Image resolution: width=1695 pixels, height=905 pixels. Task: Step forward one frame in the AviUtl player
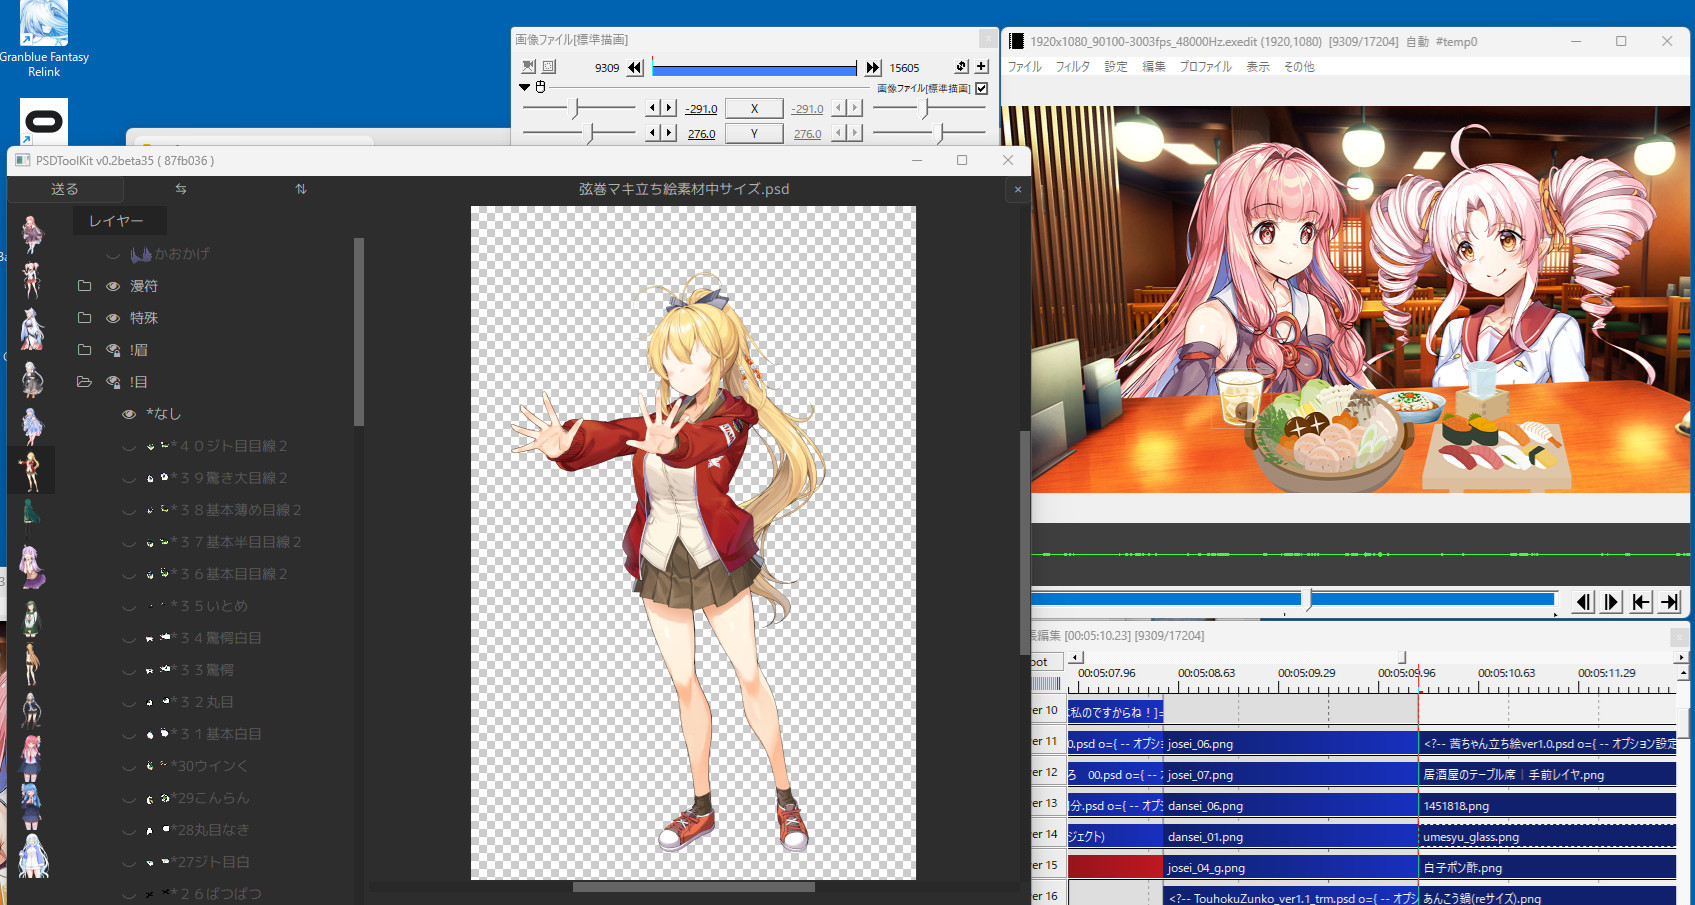point(1611,601)
